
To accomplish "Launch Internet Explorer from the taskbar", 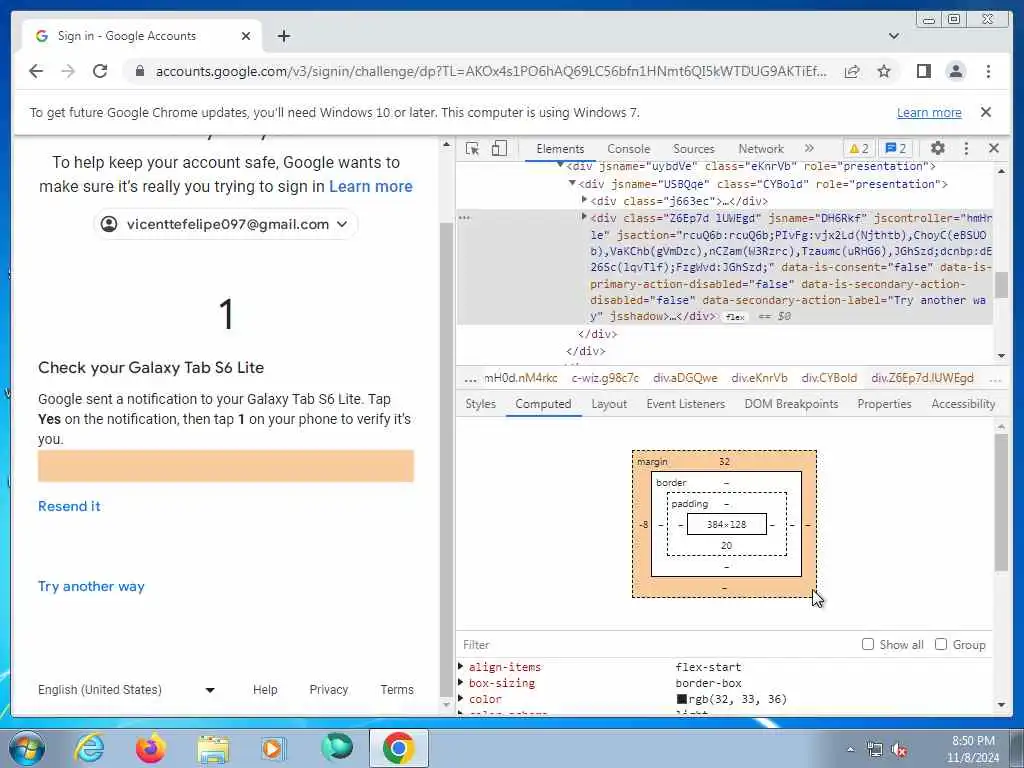I will pyautogui.click(x=88, y=748).
